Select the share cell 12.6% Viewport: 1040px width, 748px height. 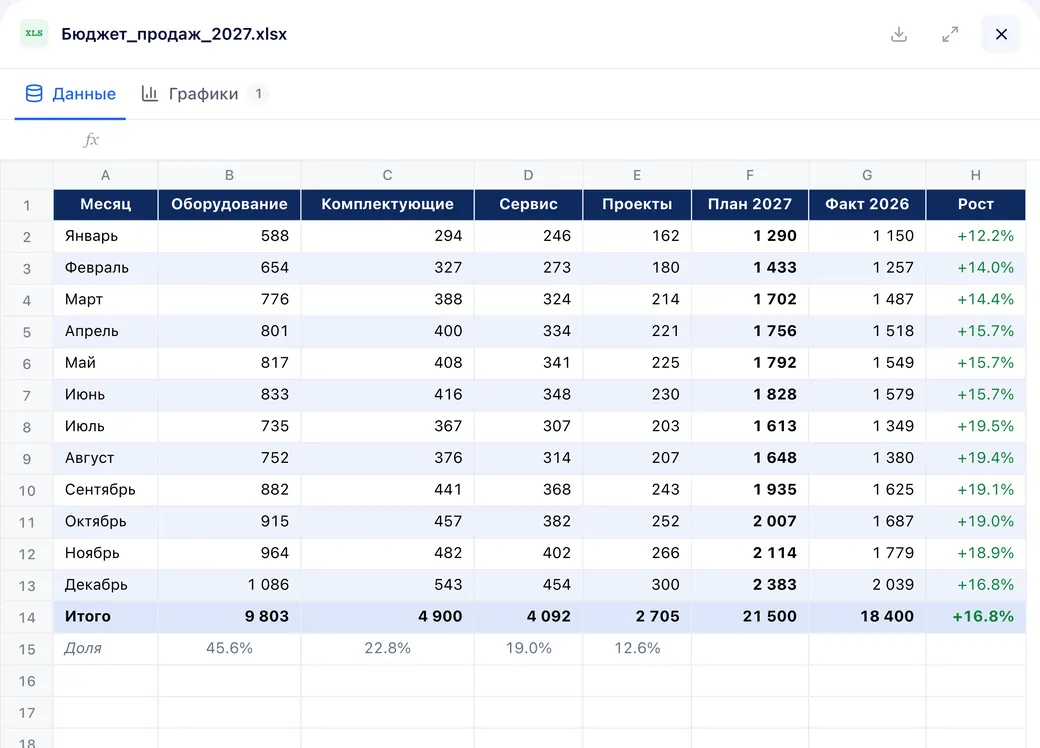click(637, 649)
